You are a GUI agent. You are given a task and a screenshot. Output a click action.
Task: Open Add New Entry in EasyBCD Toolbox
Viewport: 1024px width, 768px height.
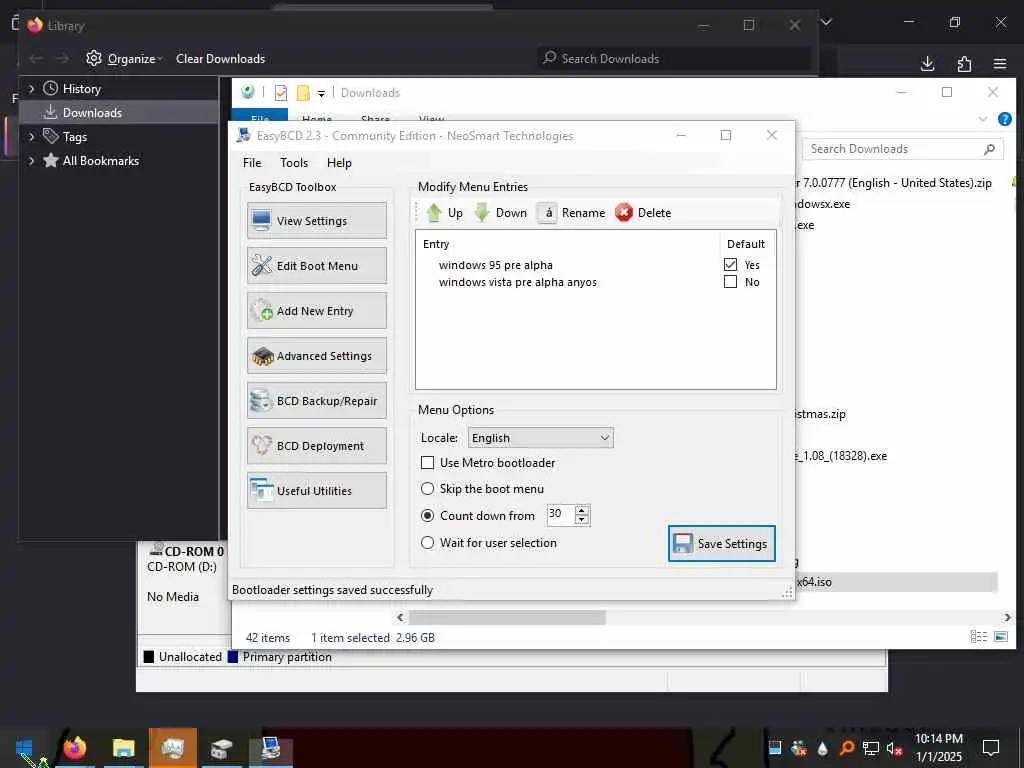coord(317,311)
